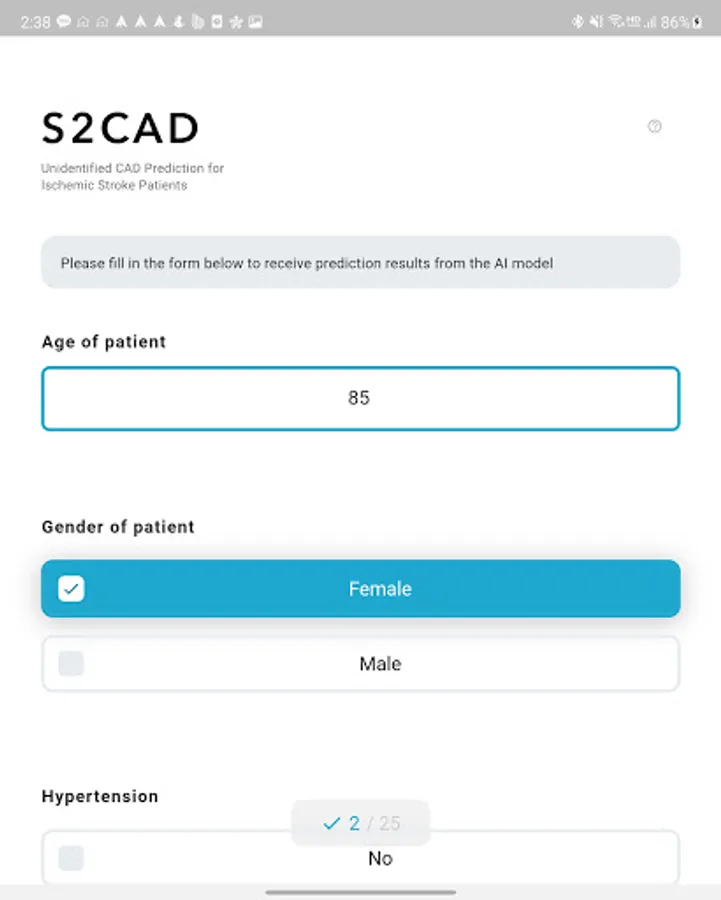Tap the bottom navigation gesture handle

(360, 892)
